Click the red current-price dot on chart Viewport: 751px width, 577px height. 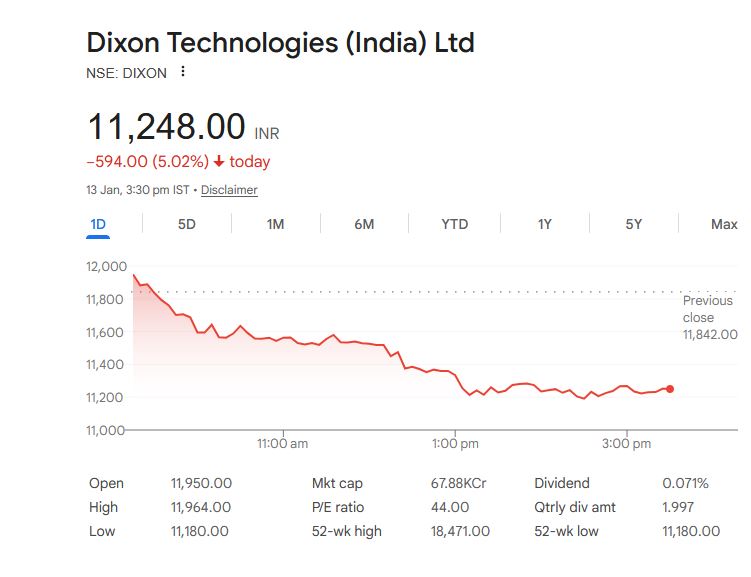click(669, 389)
